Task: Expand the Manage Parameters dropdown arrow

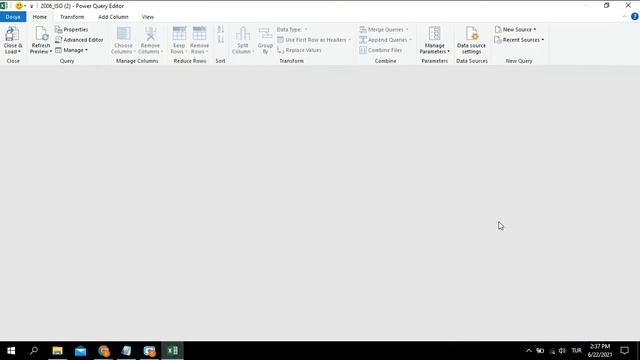Action: coord(448,52)
